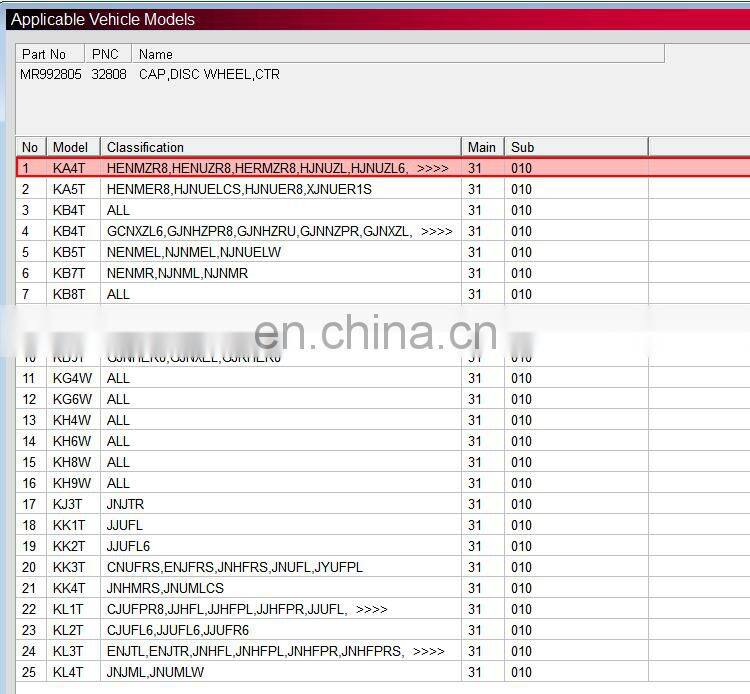Expand the >>>> in KA4T classification
The height and width of the screenshot is (694, 750).
[432, 168]
